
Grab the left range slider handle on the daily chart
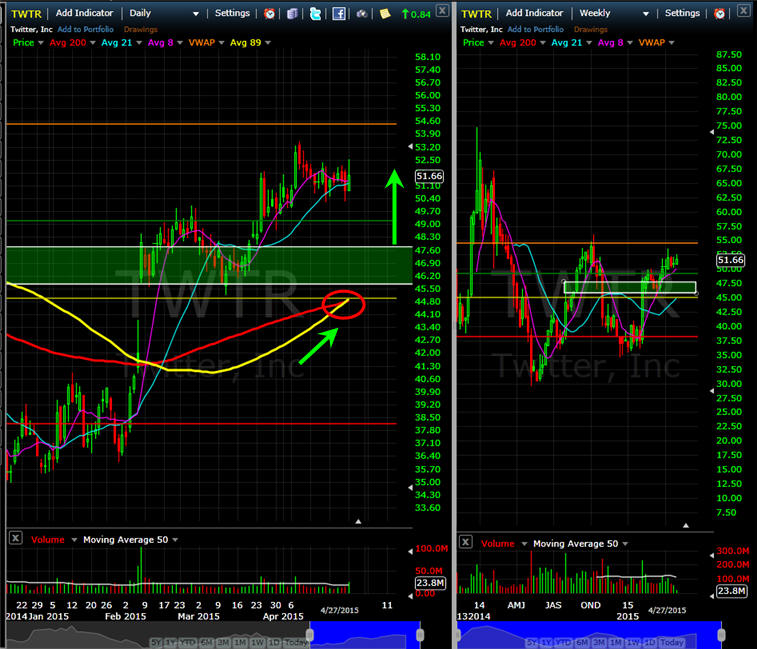(310, 635)
